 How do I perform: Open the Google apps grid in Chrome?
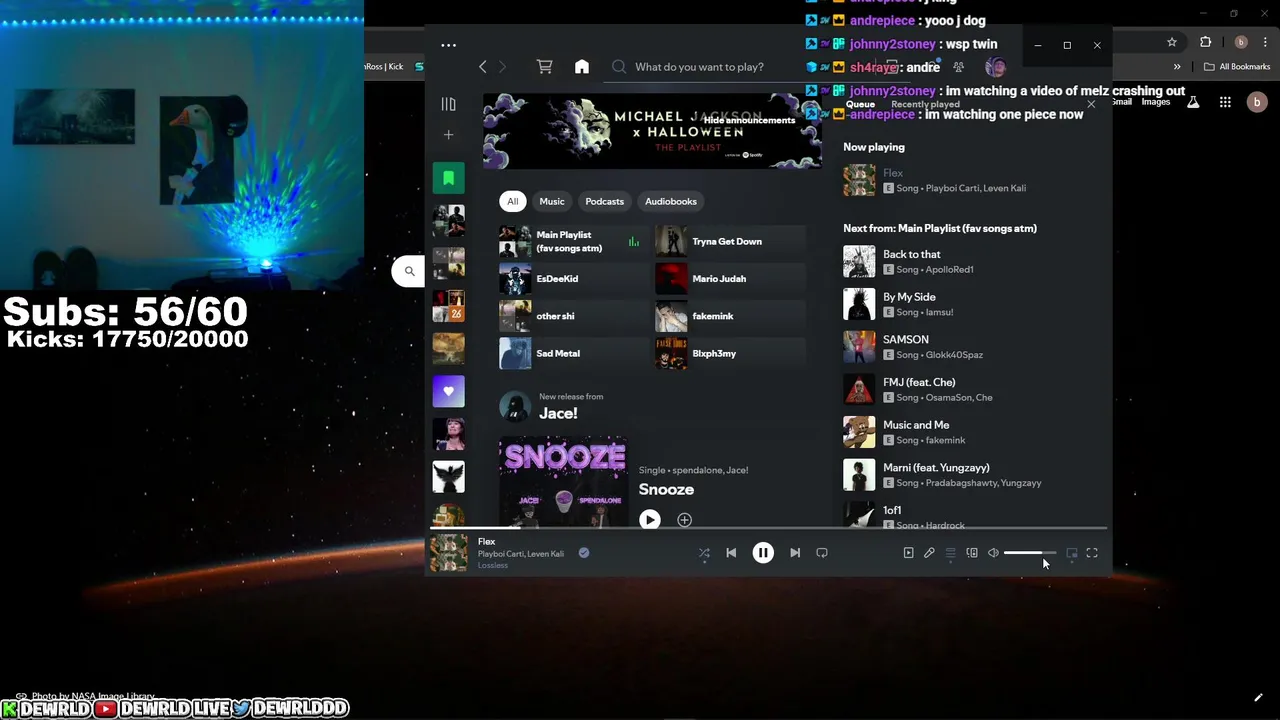click(1225, 102)
